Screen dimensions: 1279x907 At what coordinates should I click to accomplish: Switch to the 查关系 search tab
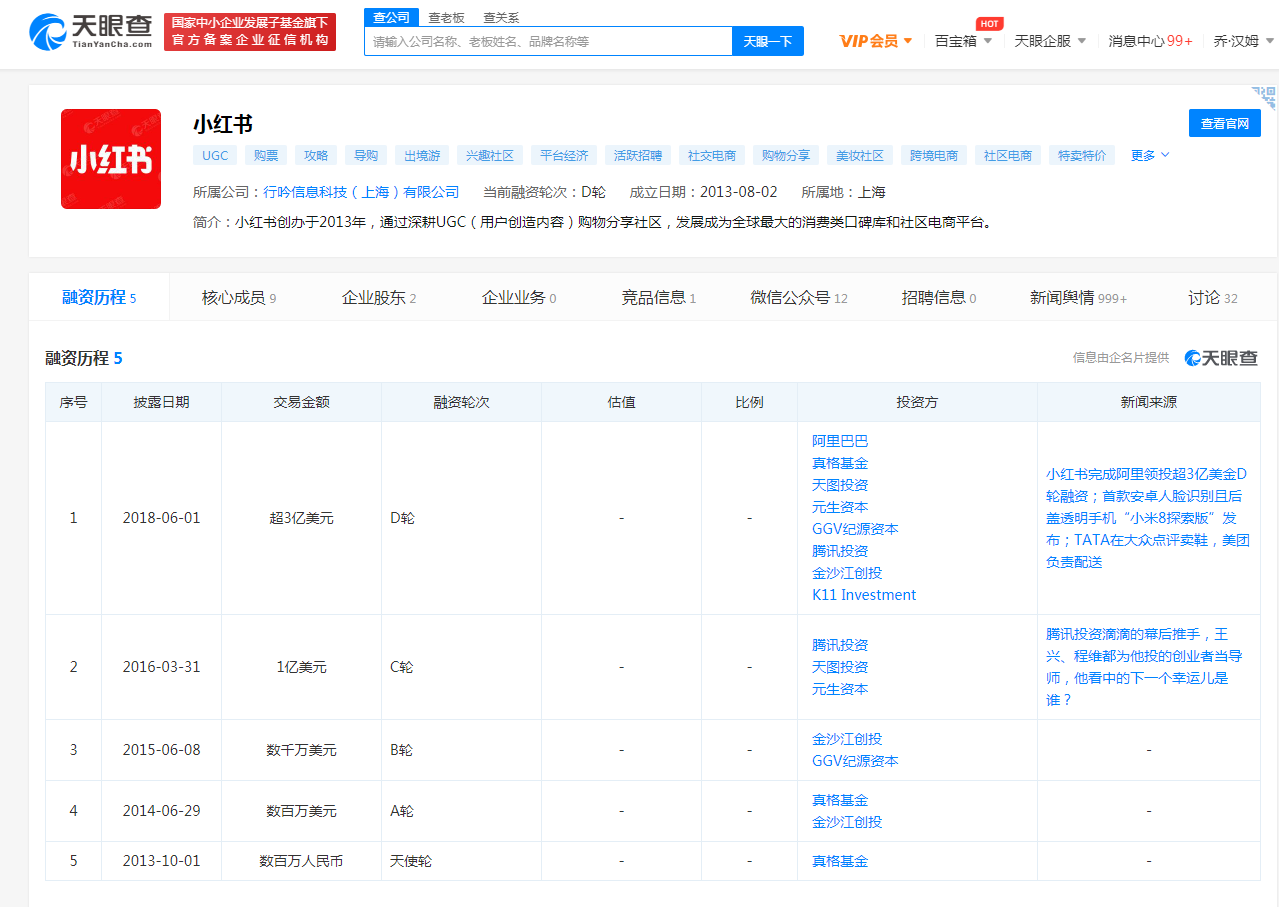(501, 18)
